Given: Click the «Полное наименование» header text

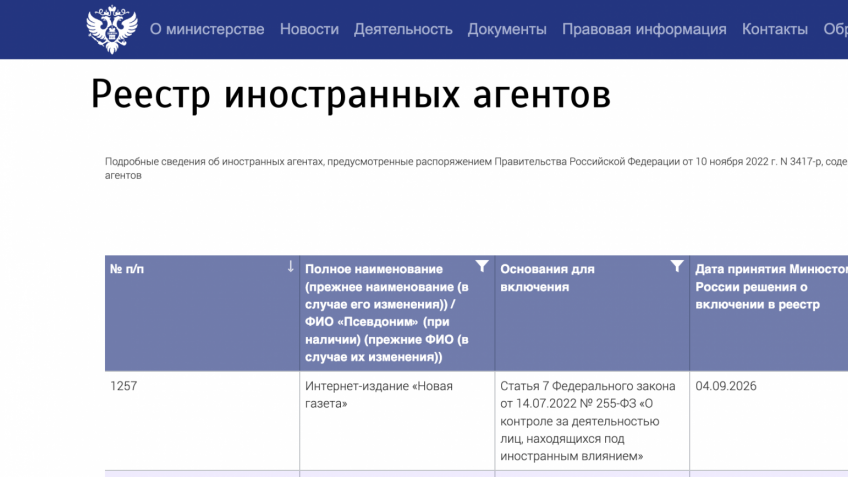Looking at the screenshot, I should (387, 313).
